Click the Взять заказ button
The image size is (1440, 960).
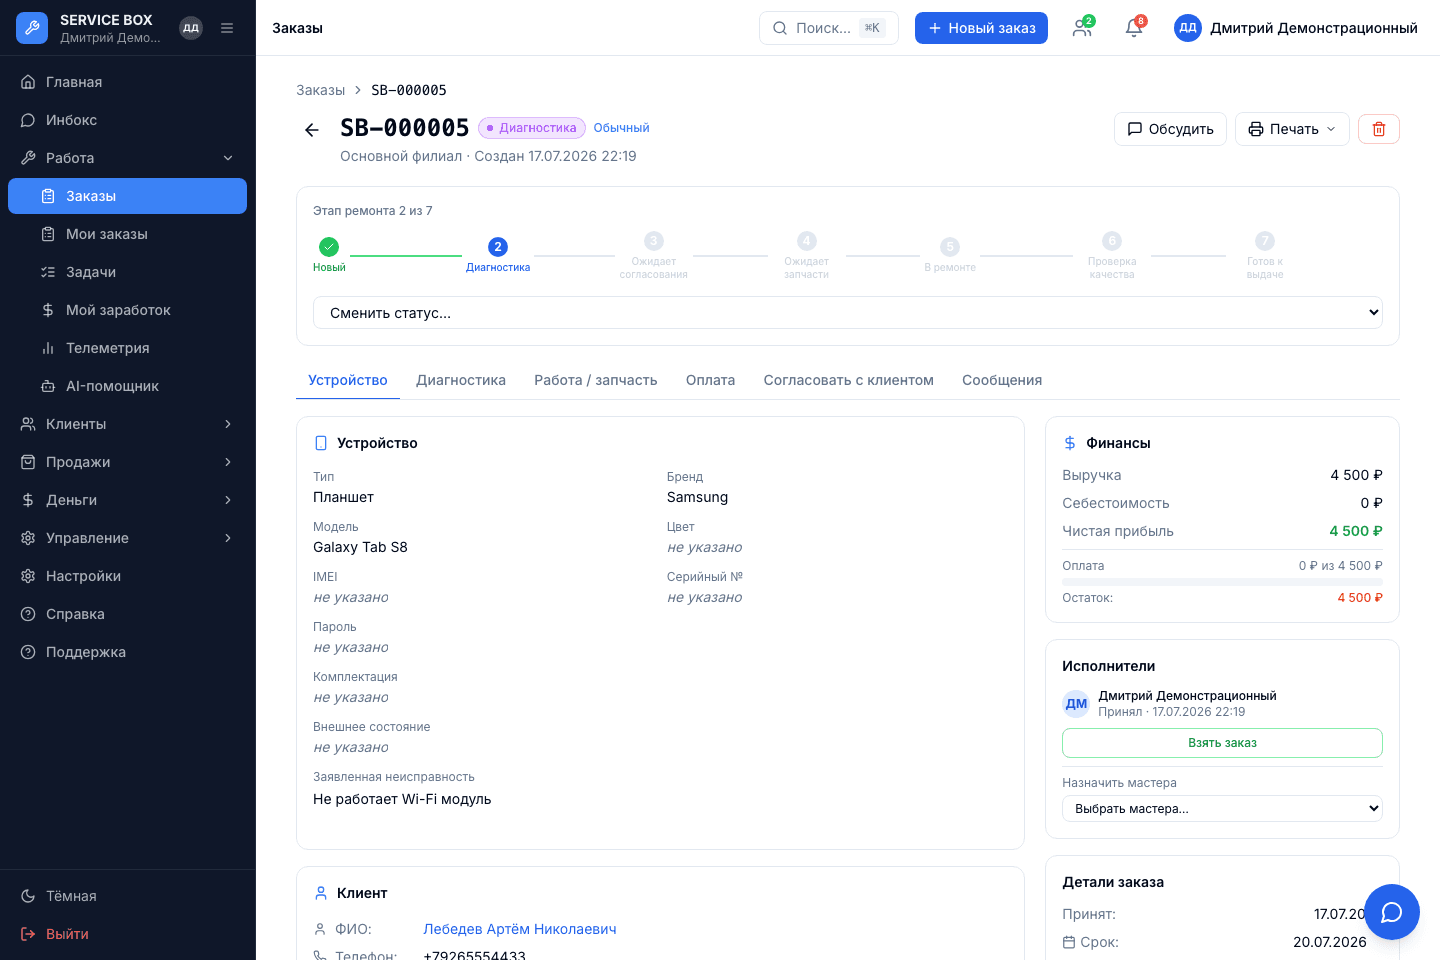point(1222,743)
